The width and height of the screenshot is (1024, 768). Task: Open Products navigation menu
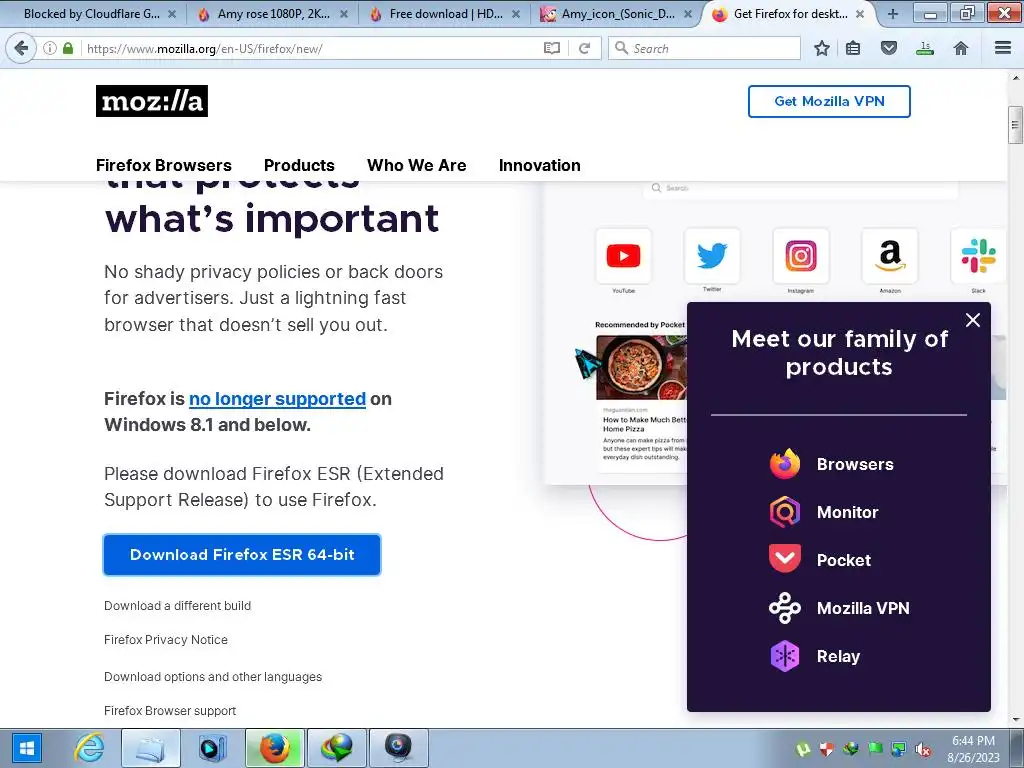coord(299,165)
